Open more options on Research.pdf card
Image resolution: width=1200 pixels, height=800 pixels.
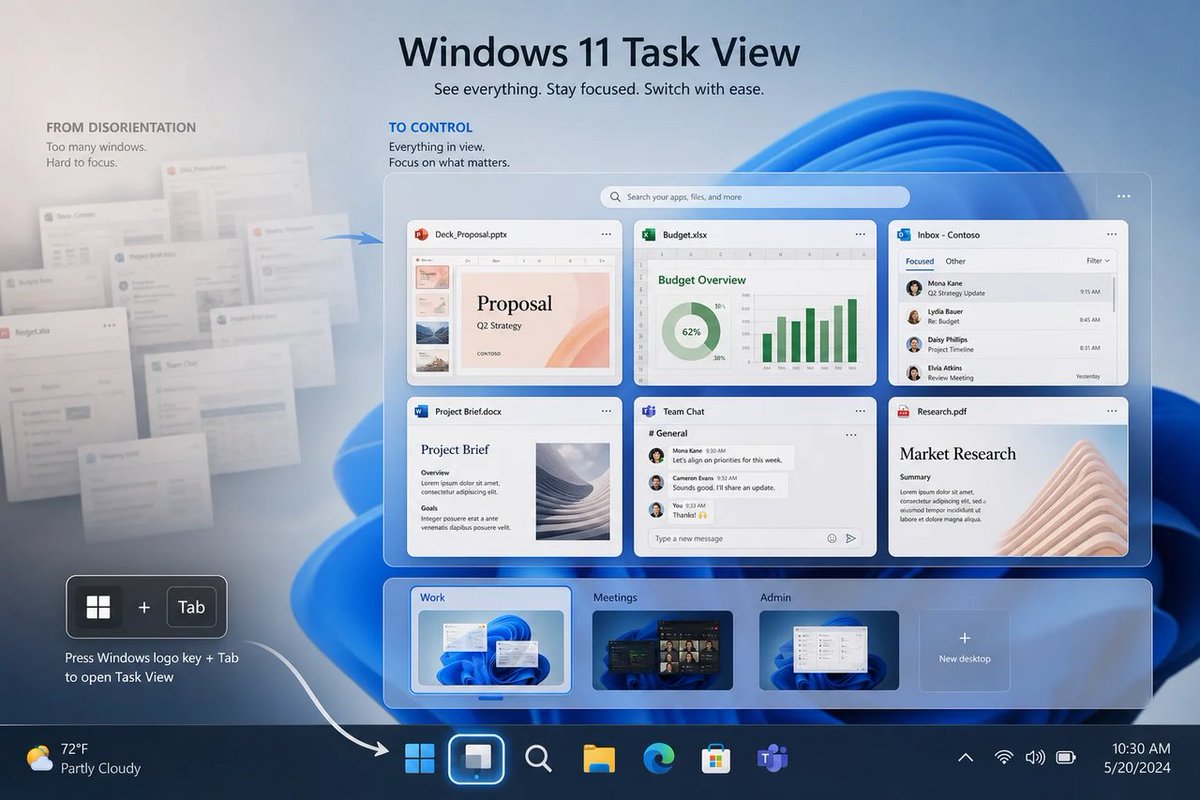pyautogui.click(x=1113, y=411)
